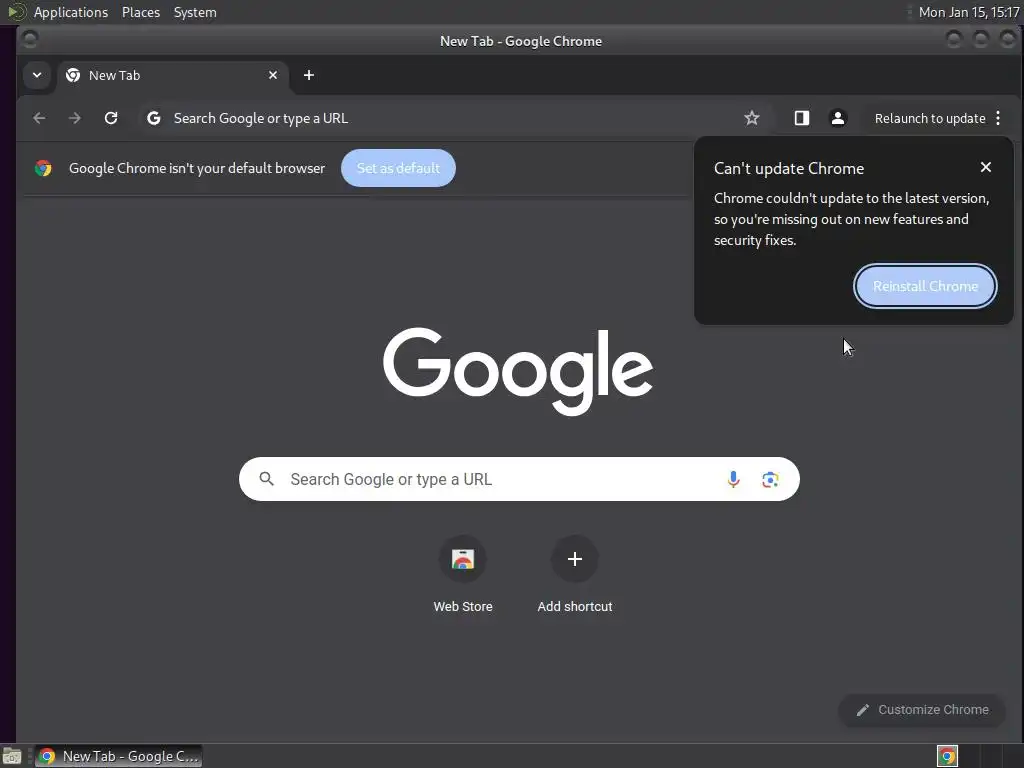Open the Web Store shortcut

[x=463, y=575]
